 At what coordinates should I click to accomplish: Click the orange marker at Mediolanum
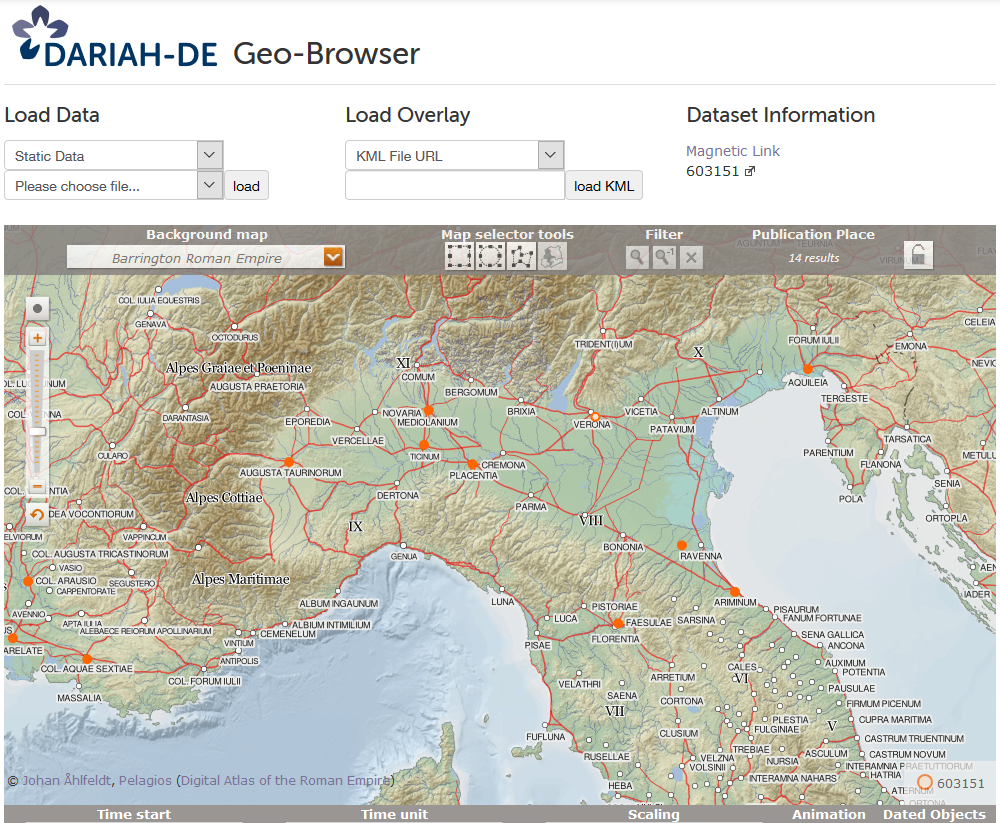429,410
